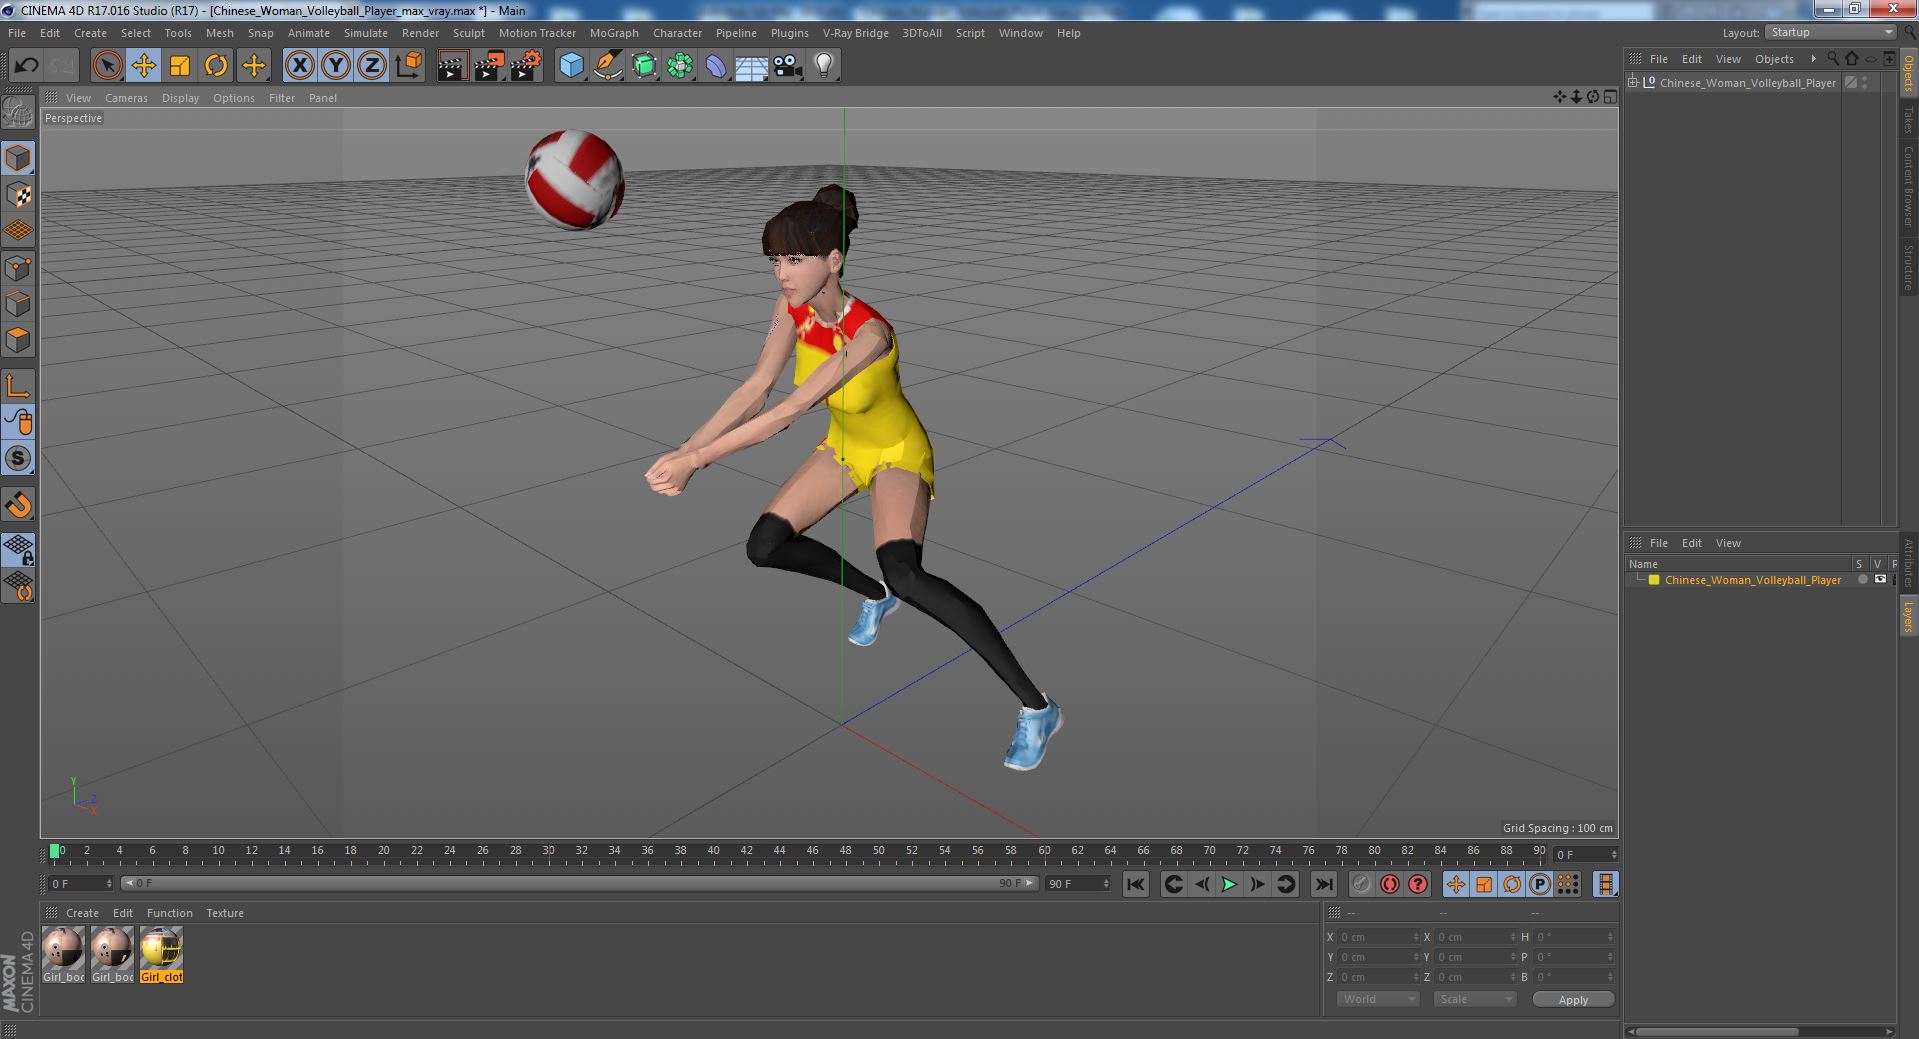Viewport: 1919px width, 1039px height.
Task: Go to start of animation
Action: click(x=1135, y=884)
